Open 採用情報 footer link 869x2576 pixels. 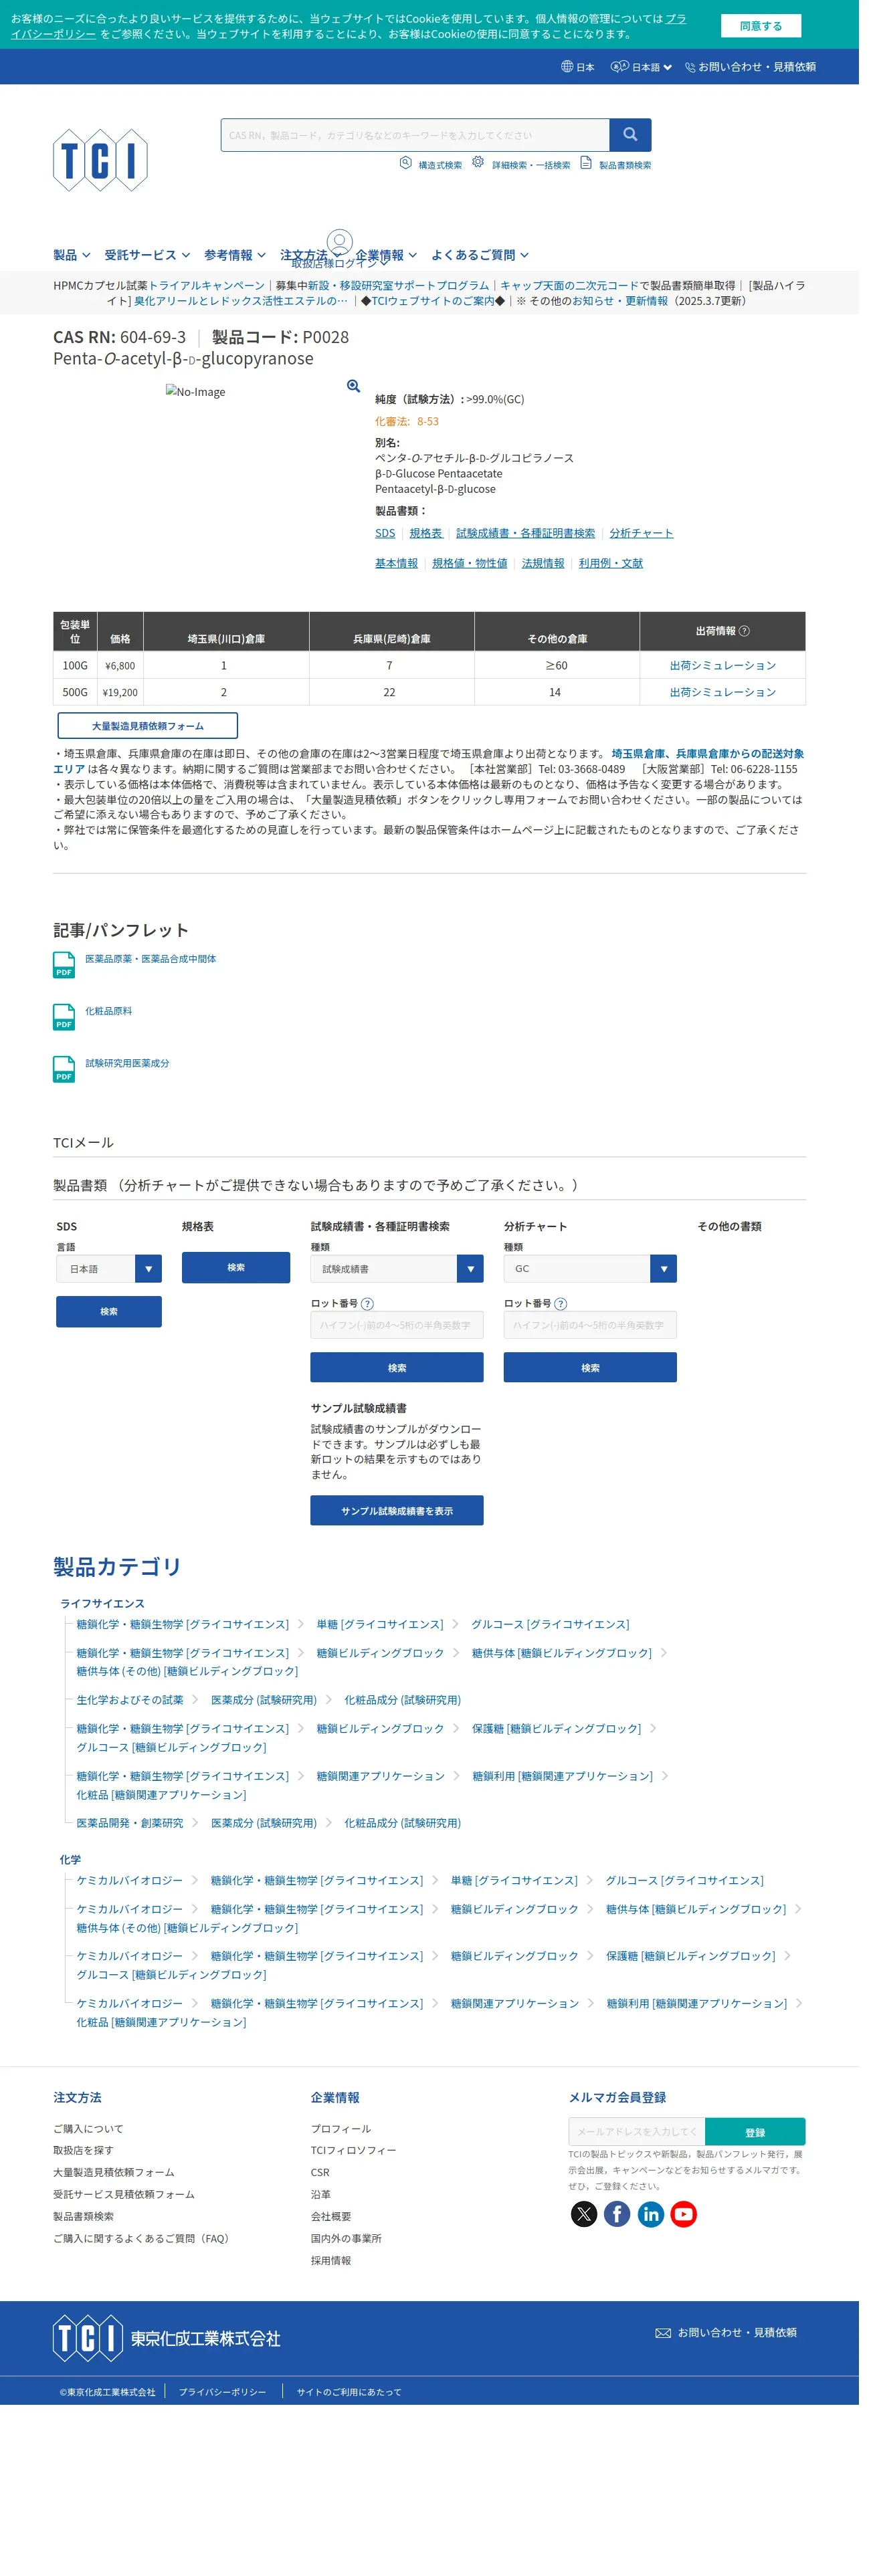click(331, 2260)
